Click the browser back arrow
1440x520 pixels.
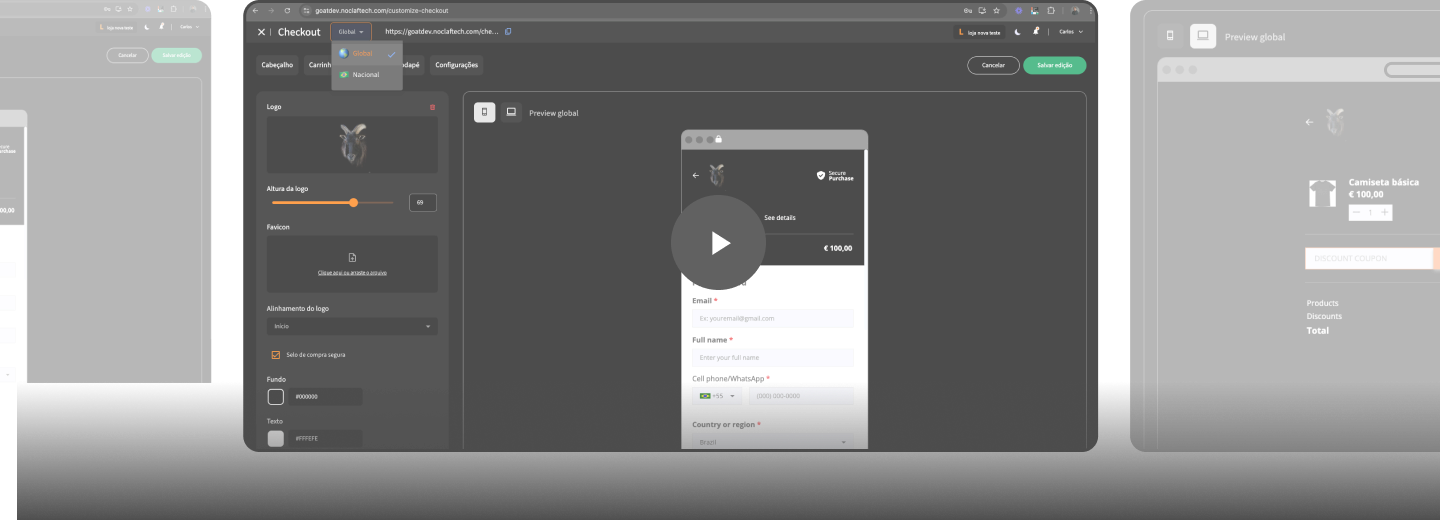[255, 10]
